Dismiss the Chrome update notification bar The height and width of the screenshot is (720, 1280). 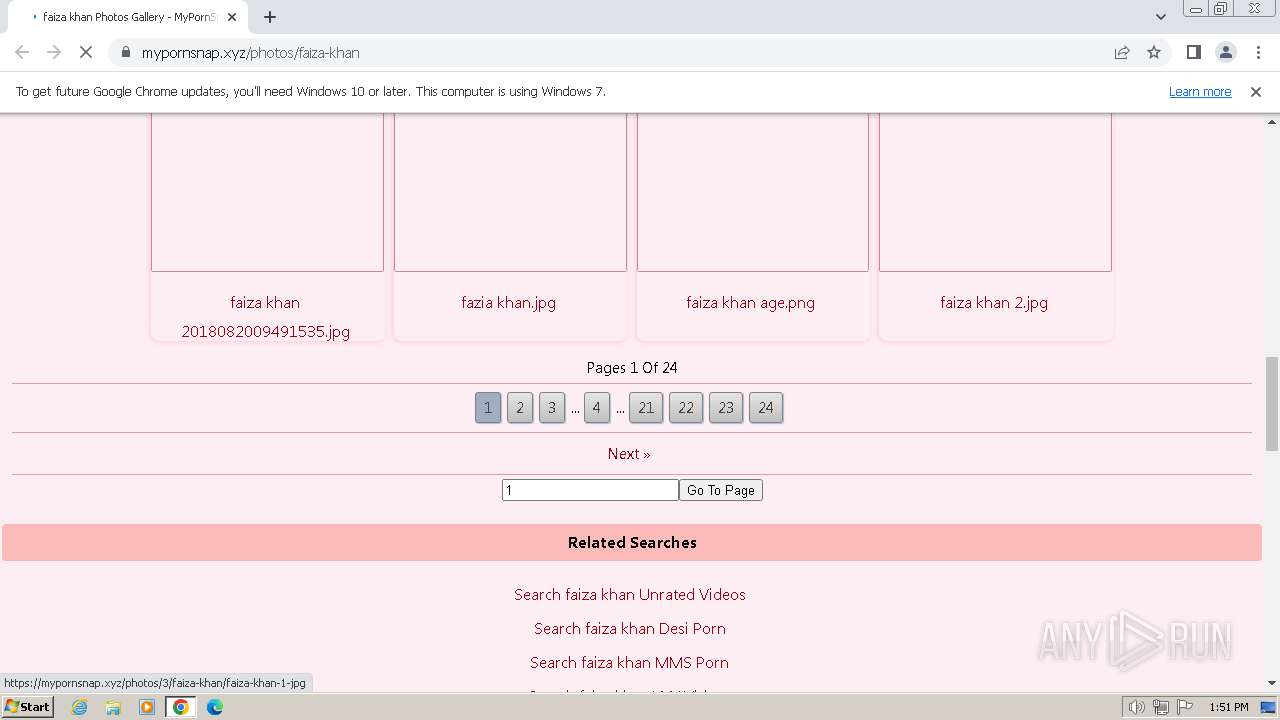pos(1256,92)
